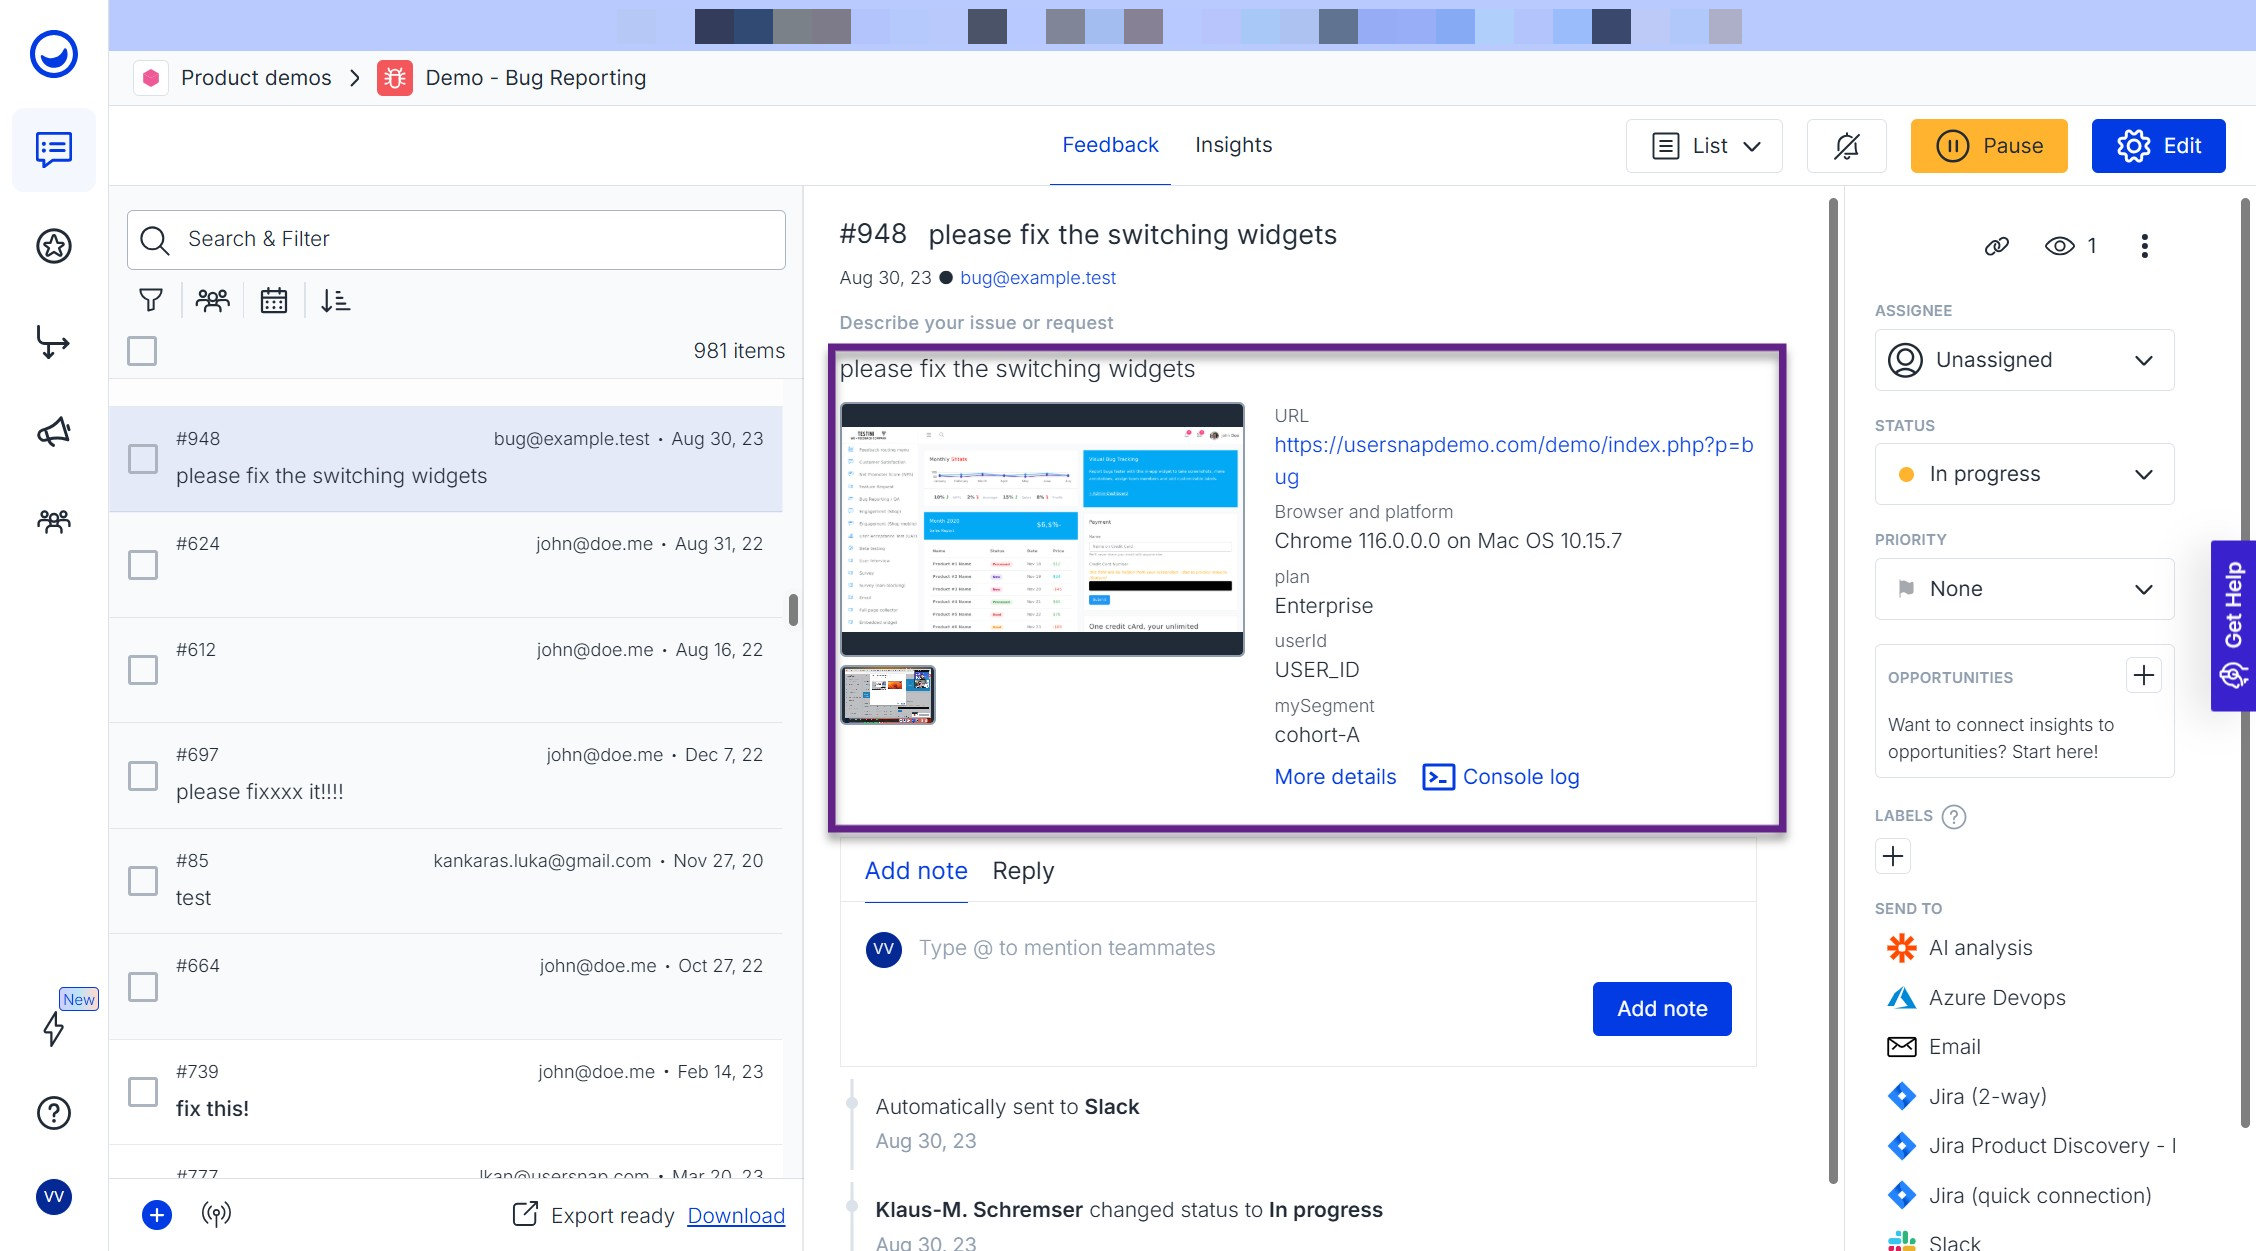Screen dimensions: 2256x1251
Task: Open the small second screenshot thumbnail
Action: (888, 694)
